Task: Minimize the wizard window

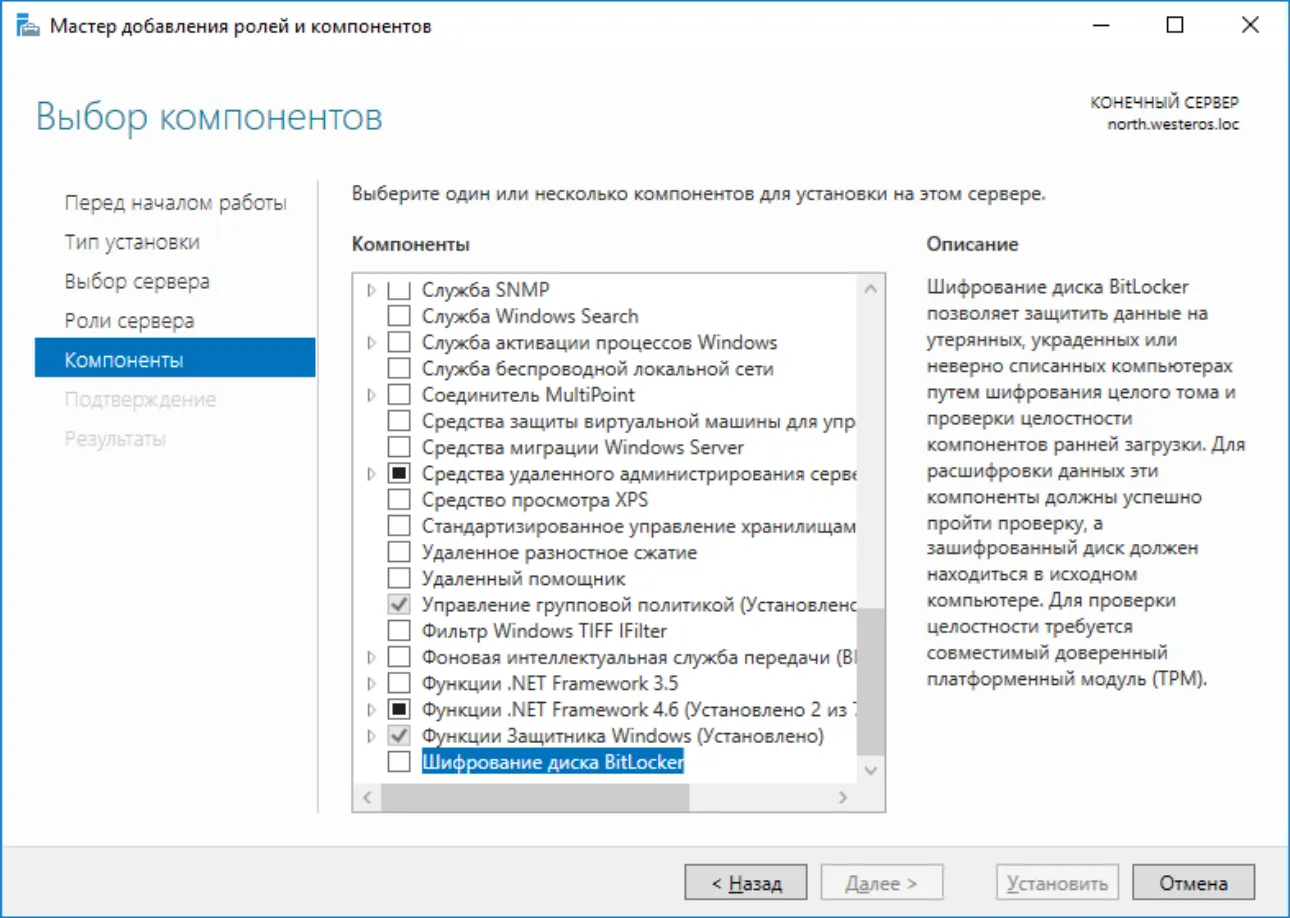Action: (1100, 26)
